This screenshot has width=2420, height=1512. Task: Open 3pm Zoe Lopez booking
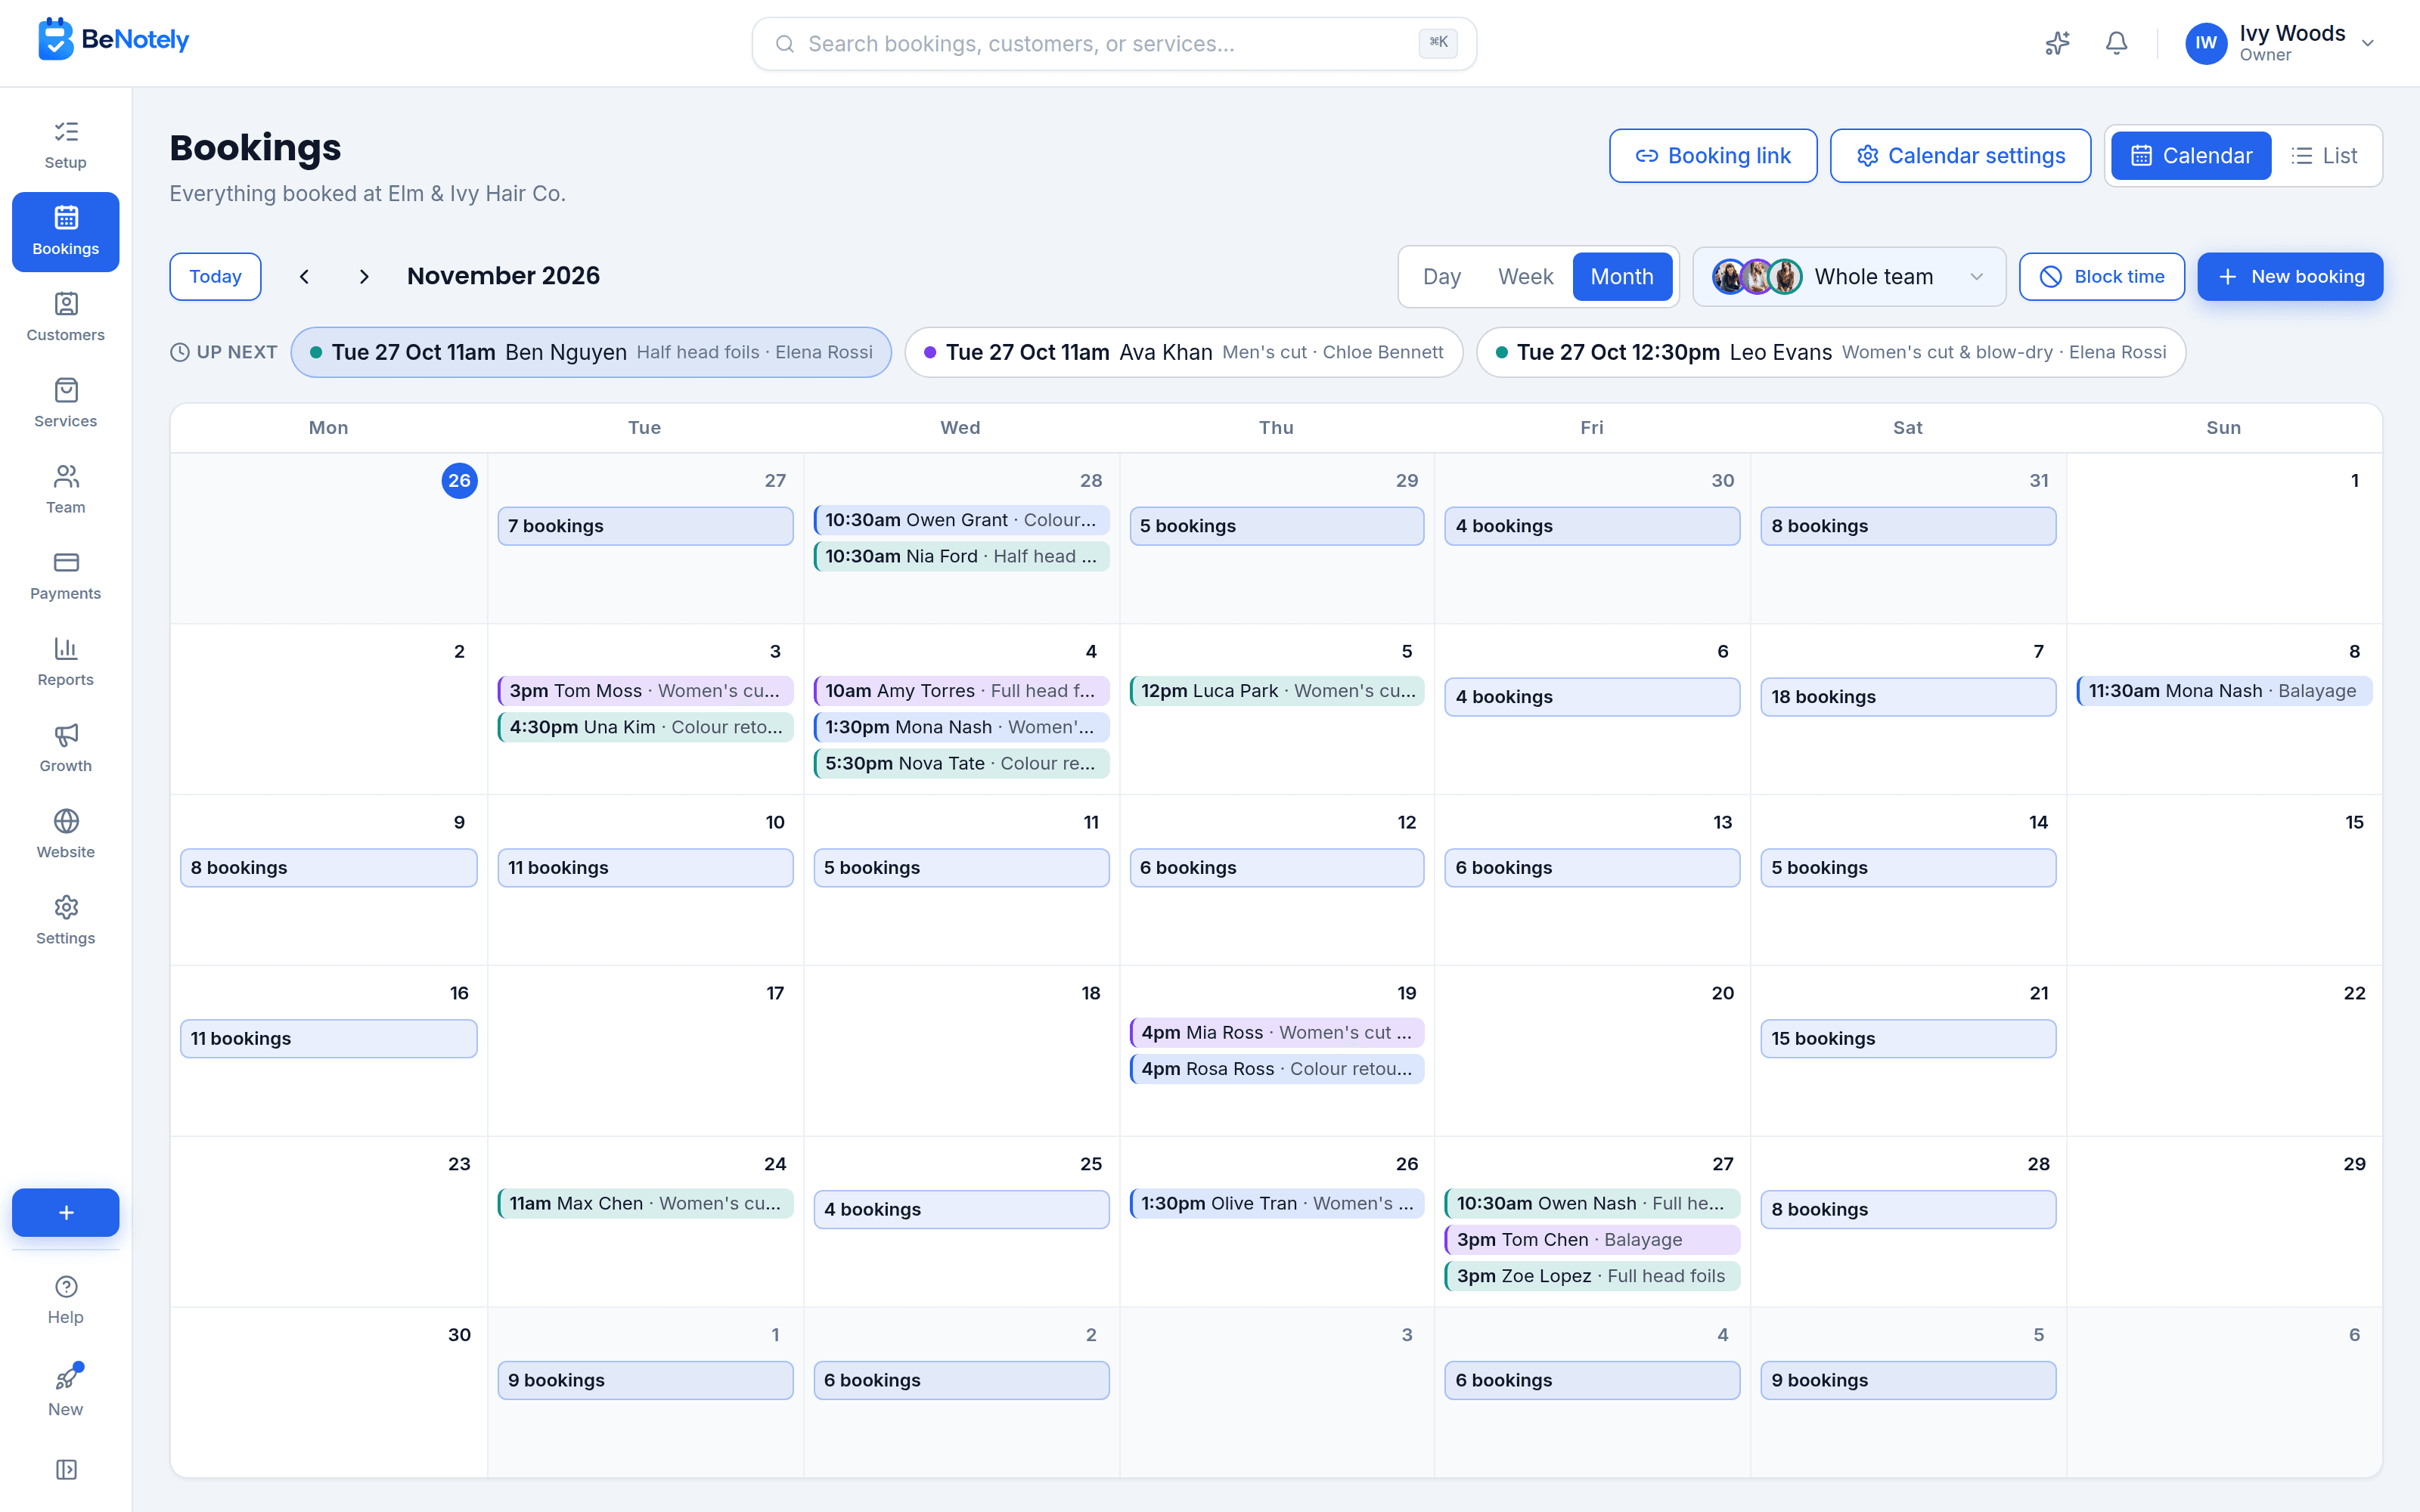click(1592, 1276)
